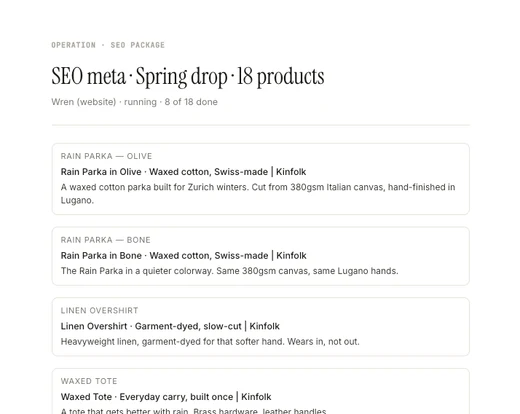Click the 8 of 18 done progress text

[191, 102]
